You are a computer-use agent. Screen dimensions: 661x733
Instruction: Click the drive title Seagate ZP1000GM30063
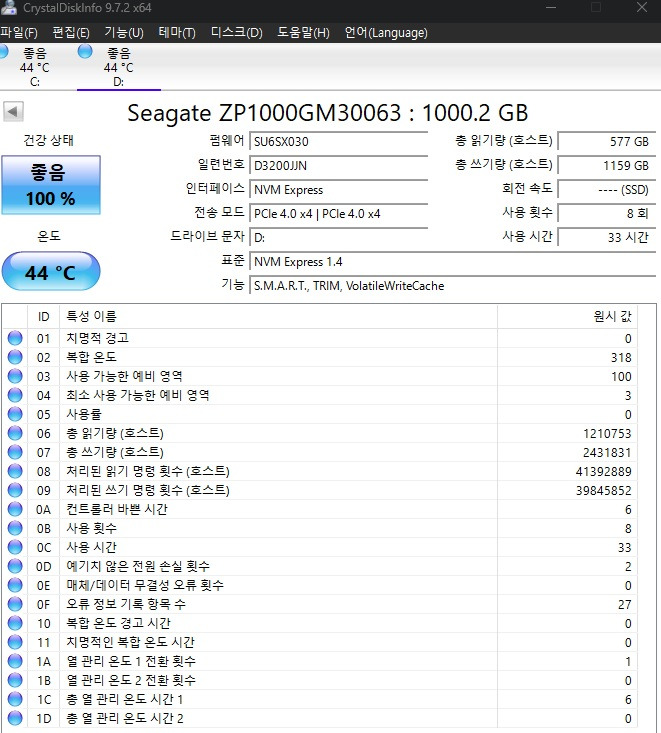(x=328, y=113)
